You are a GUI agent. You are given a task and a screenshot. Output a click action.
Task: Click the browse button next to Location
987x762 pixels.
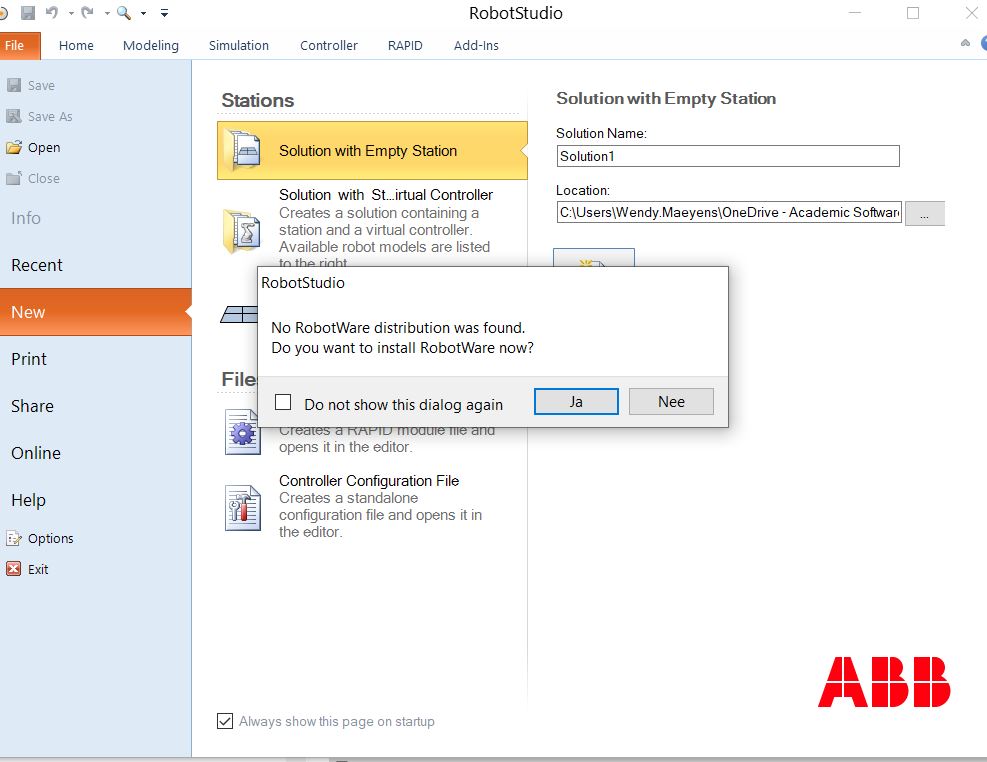tap(925, 213)
